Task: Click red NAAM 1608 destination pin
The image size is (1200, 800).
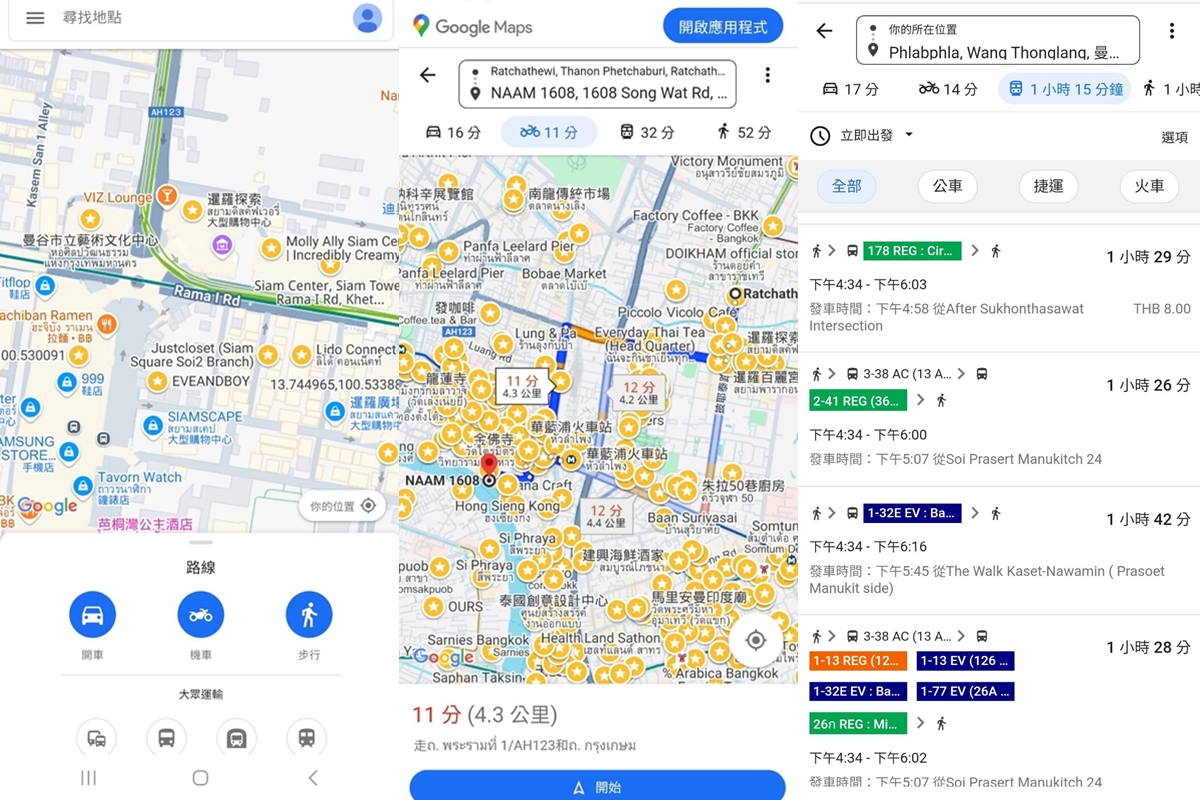Action: tap(489, 466)
